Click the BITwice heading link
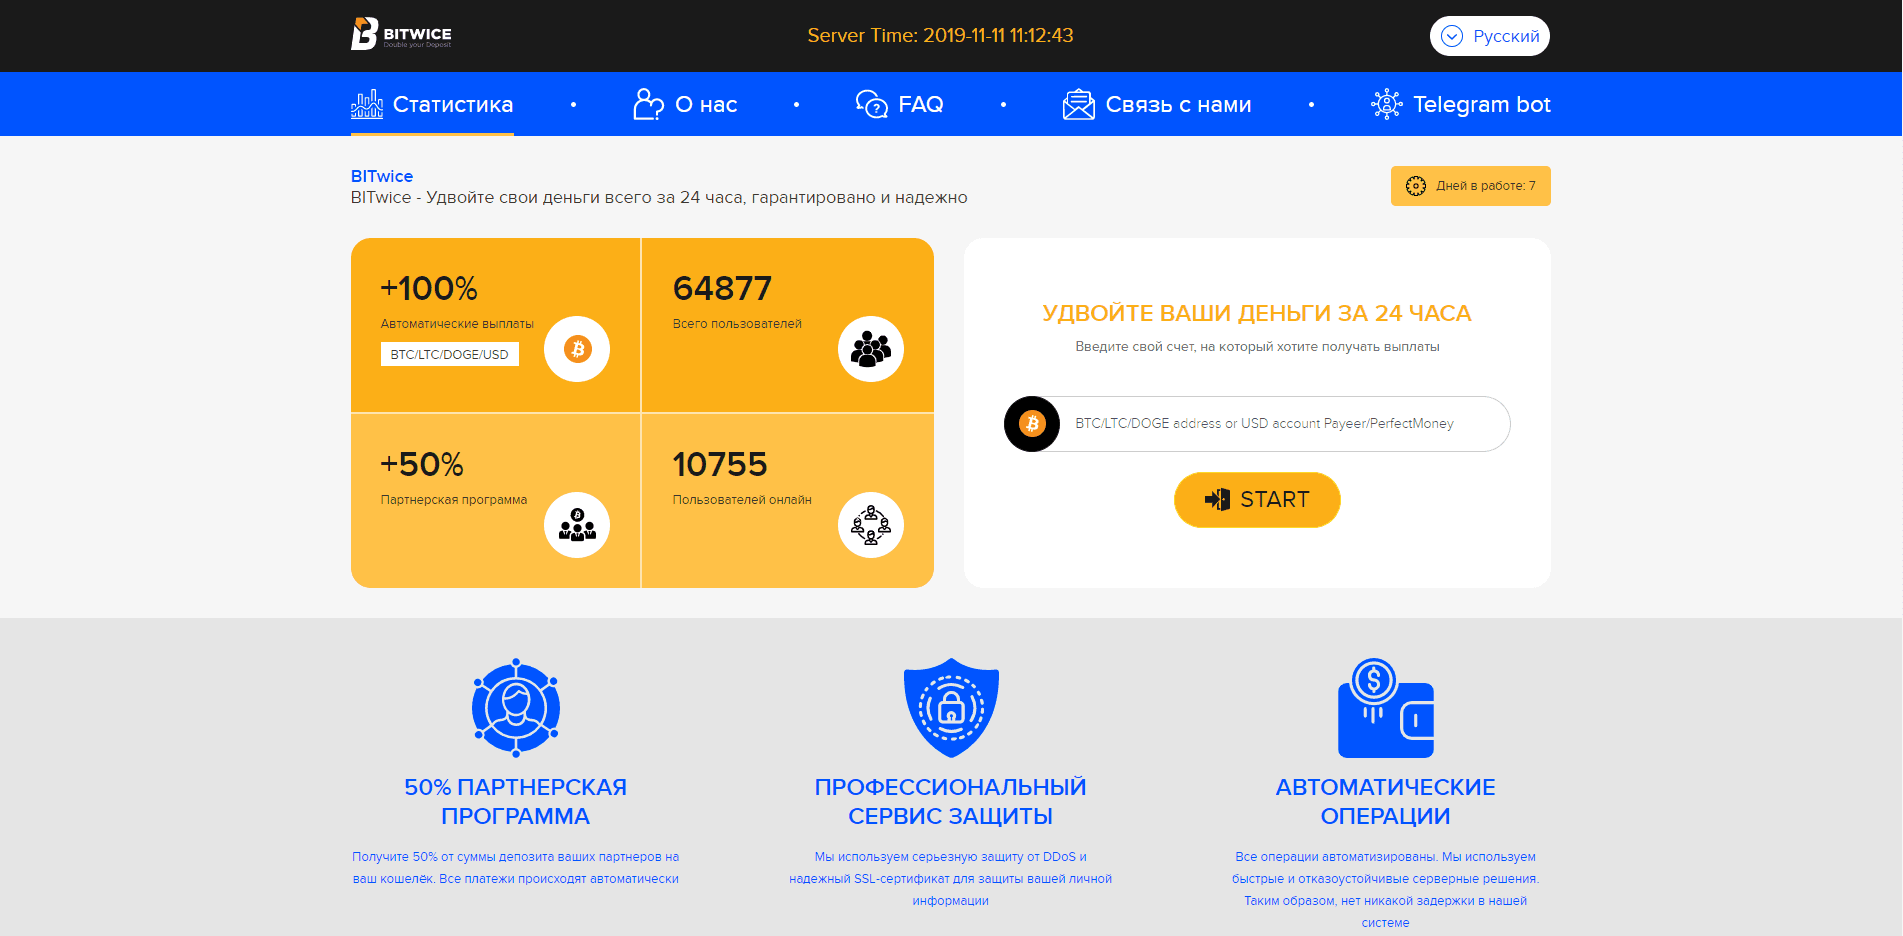The height and width of the screenshot is (936, 1903). point(382,176)
